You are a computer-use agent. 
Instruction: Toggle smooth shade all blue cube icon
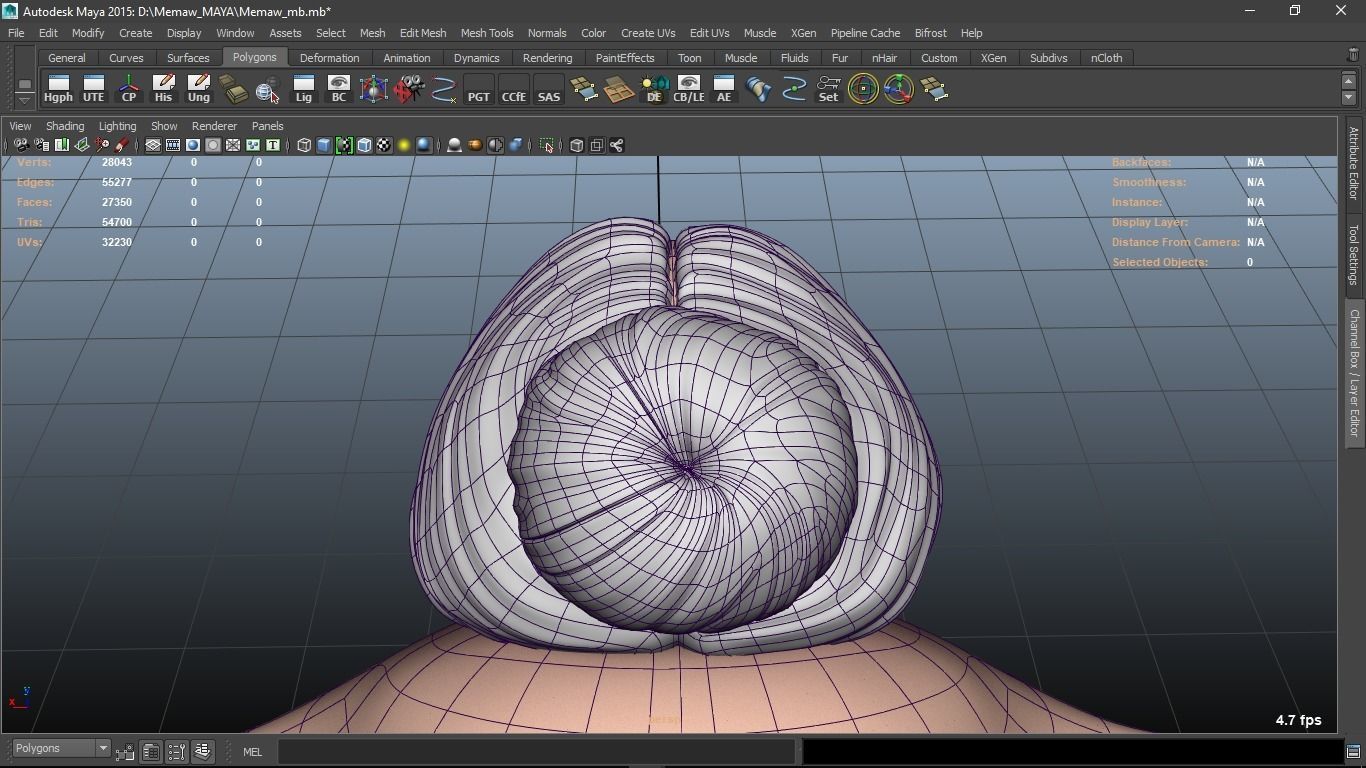click(324, 145)
